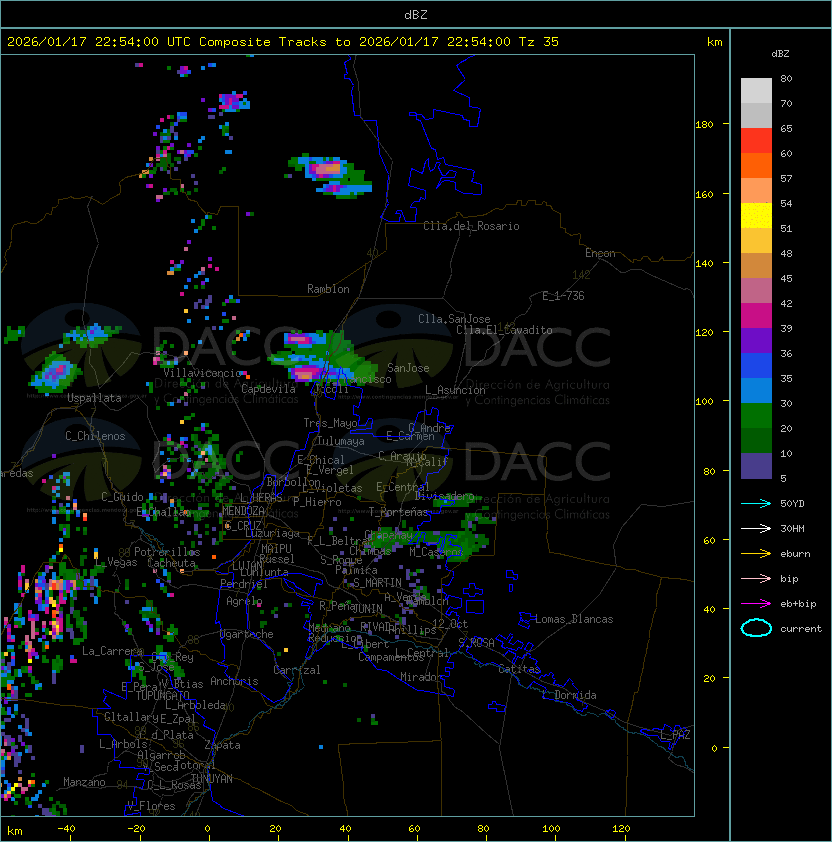Click the 'Catitas' place label
This screenshot has height=842, width=832.
(x=519, y=669)
